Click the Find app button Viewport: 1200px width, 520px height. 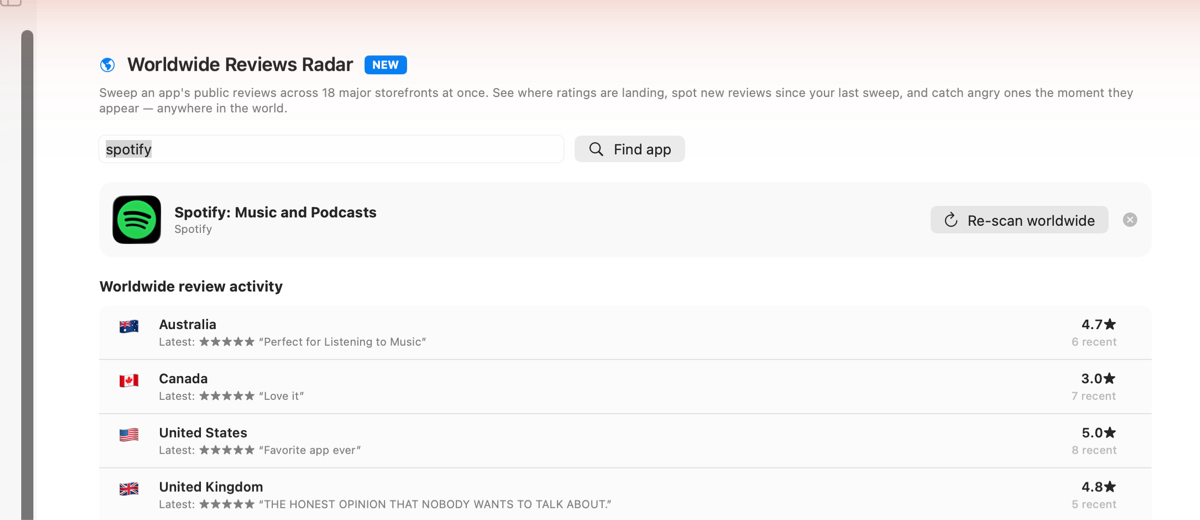click(x=630, y=149)
